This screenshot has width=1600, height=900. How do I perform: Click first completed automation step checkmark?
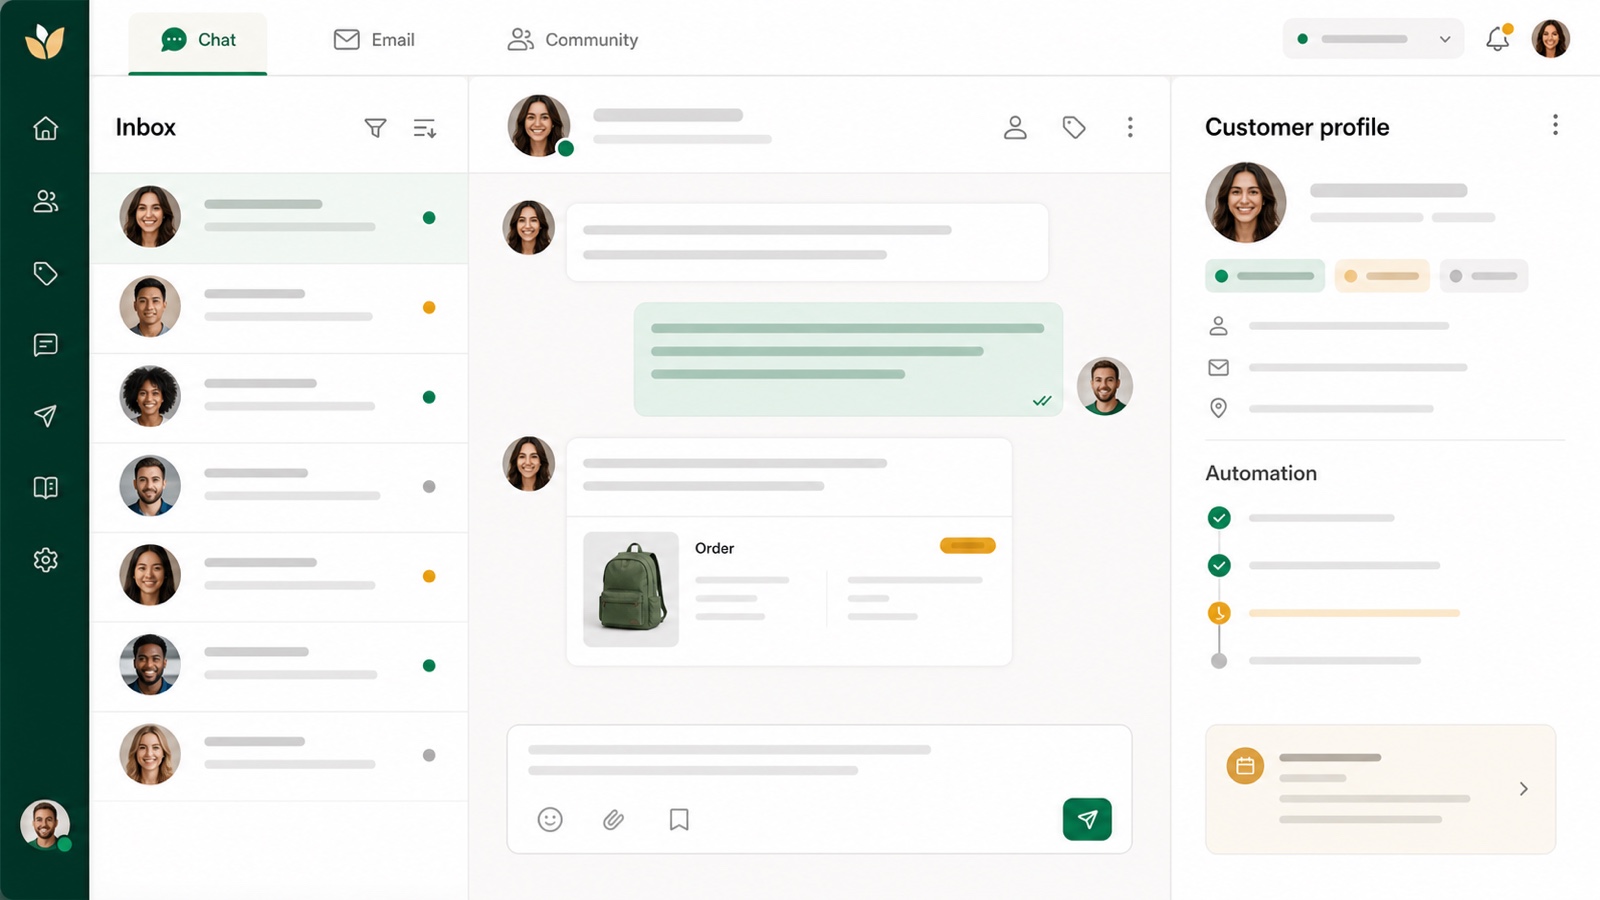coord(1219,518)
